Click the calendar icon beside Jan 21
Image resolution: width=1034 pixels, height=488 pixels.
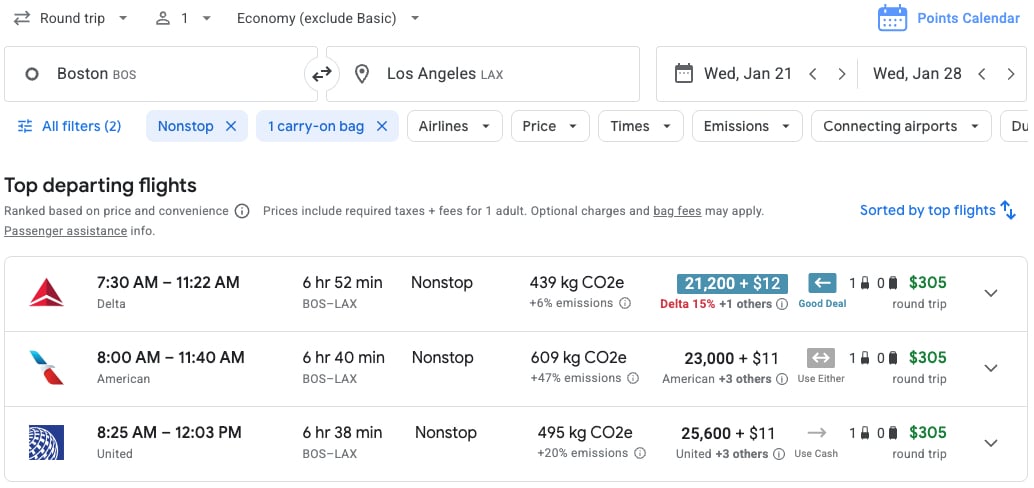684,73
